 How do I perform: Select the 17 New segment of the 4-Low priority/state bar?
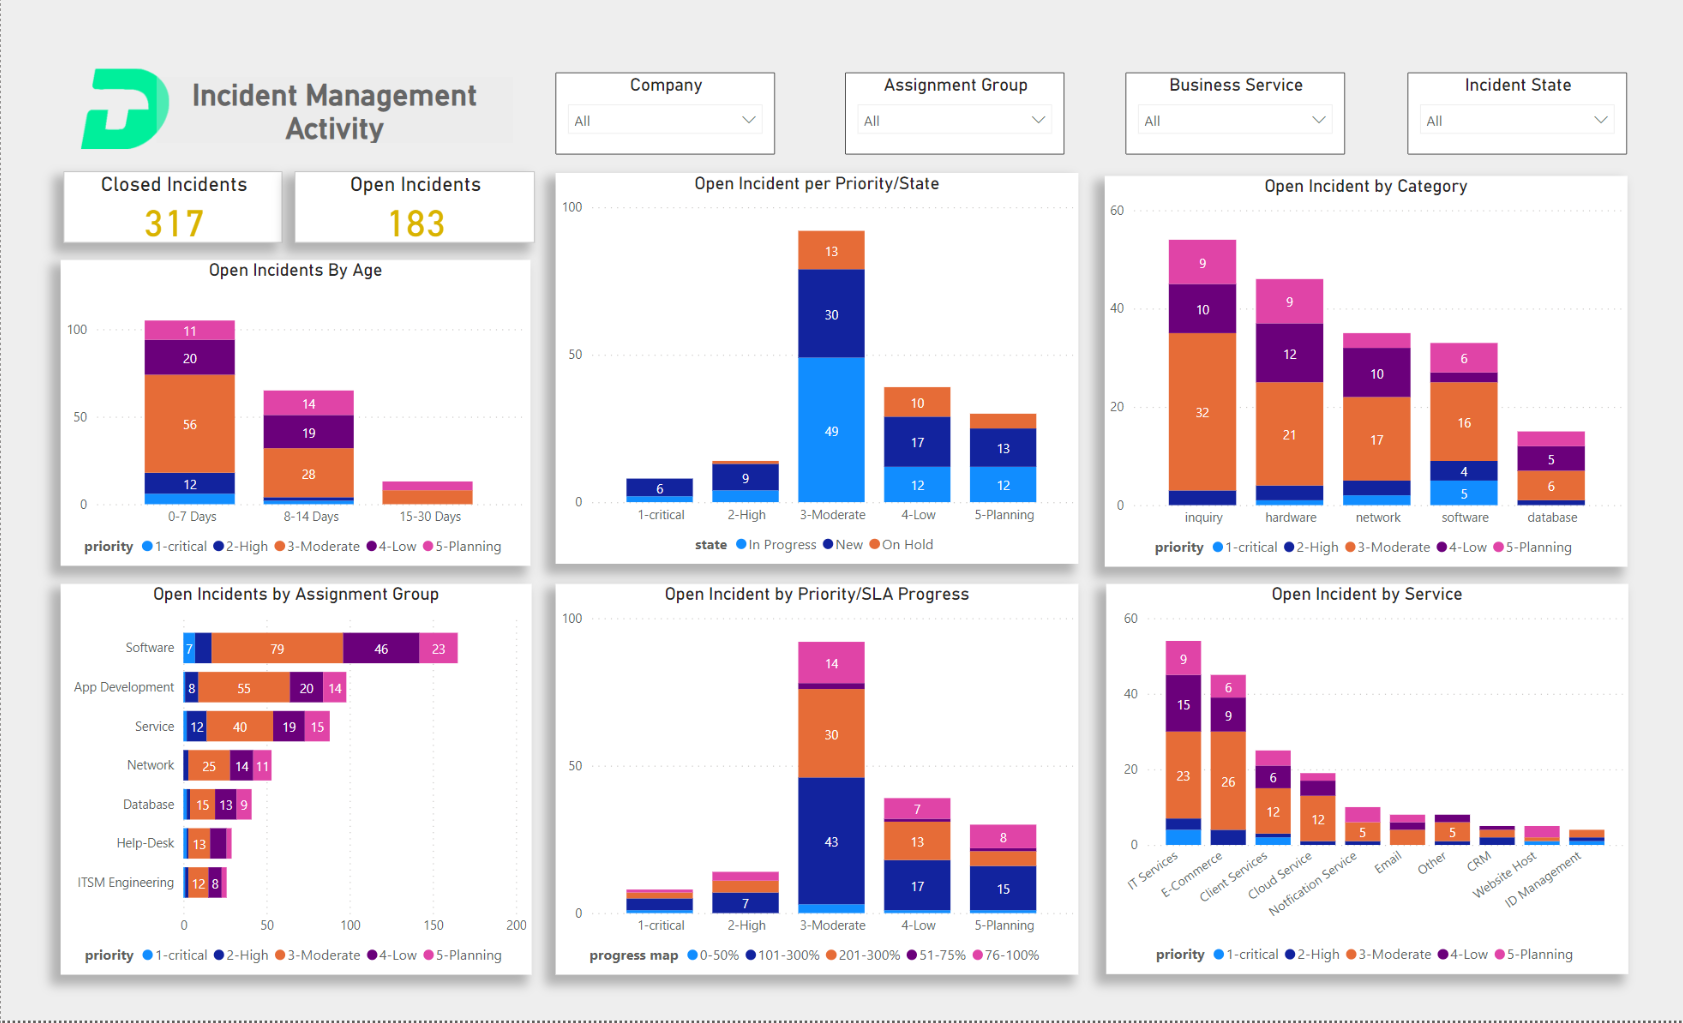click(917, 442)
